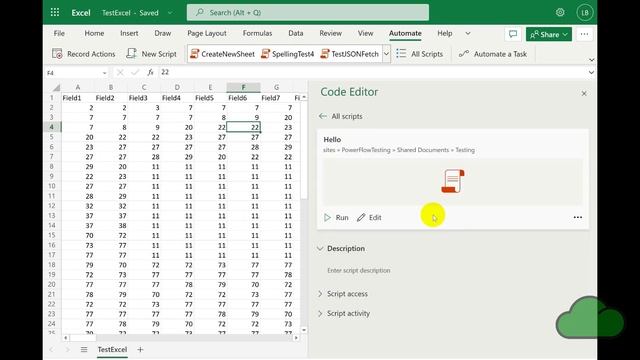The height and width of the screenshot is (360, 640).
Task: Select the TestExcel sheet tab
Action: tap(112, 350)
